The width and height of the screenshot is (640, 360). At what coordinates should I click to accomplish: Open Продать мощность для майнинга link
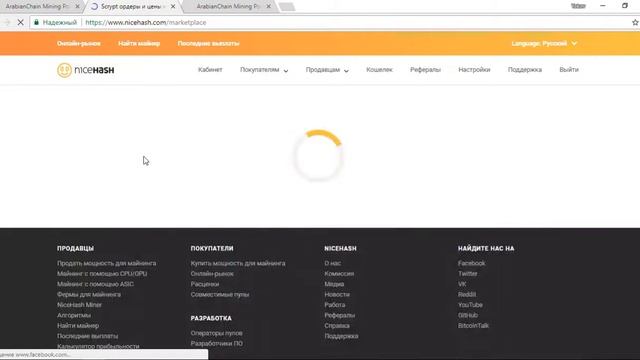107,263
